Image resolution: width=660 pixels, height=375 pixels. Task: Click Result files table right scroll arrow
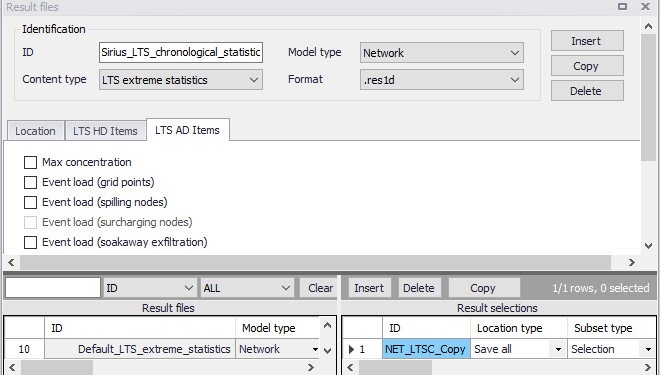pos(311,367)
